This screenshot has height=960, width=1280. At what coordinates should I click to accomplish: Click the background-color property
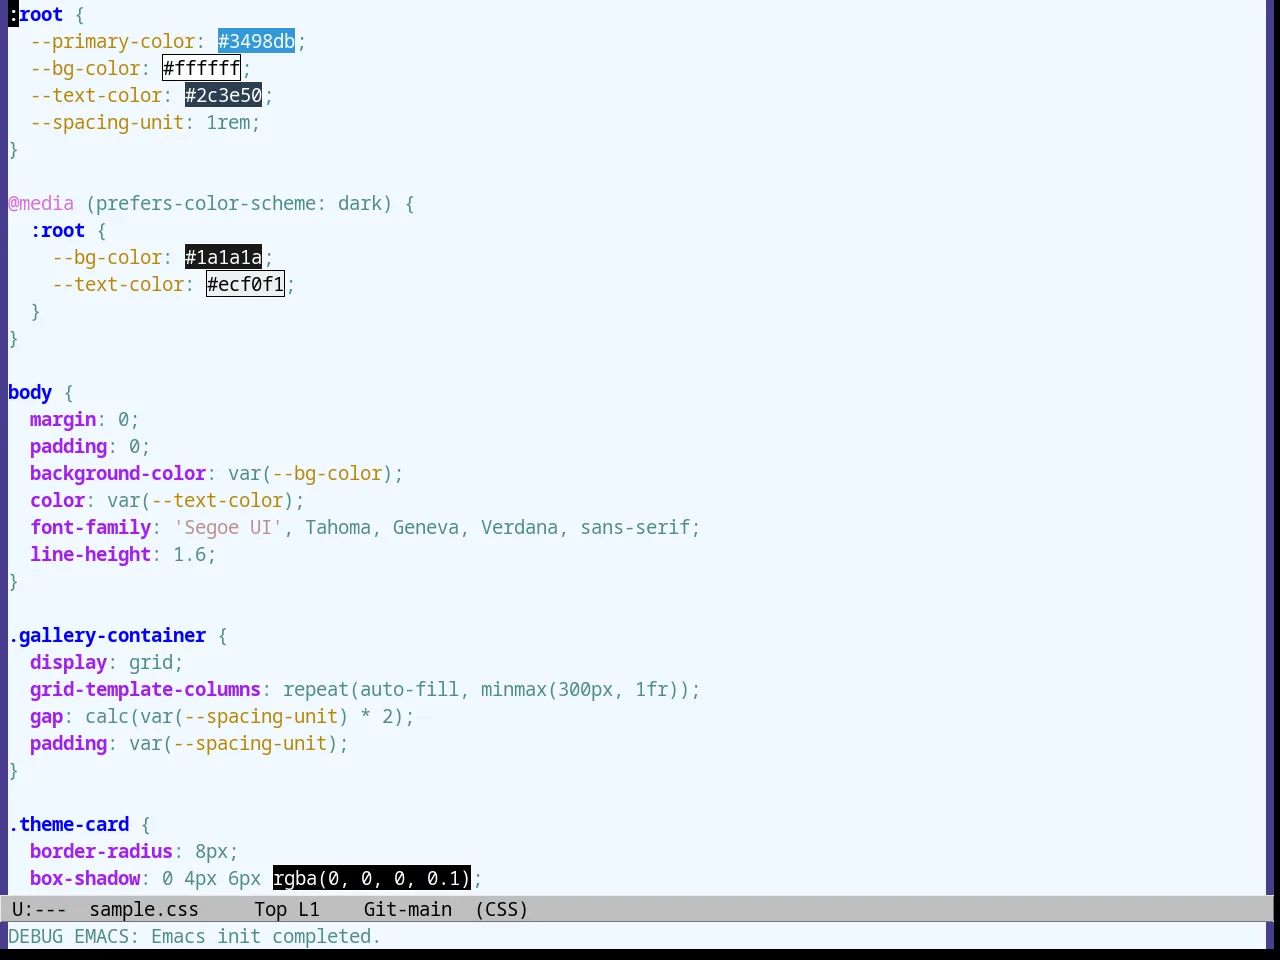(118, 473)
